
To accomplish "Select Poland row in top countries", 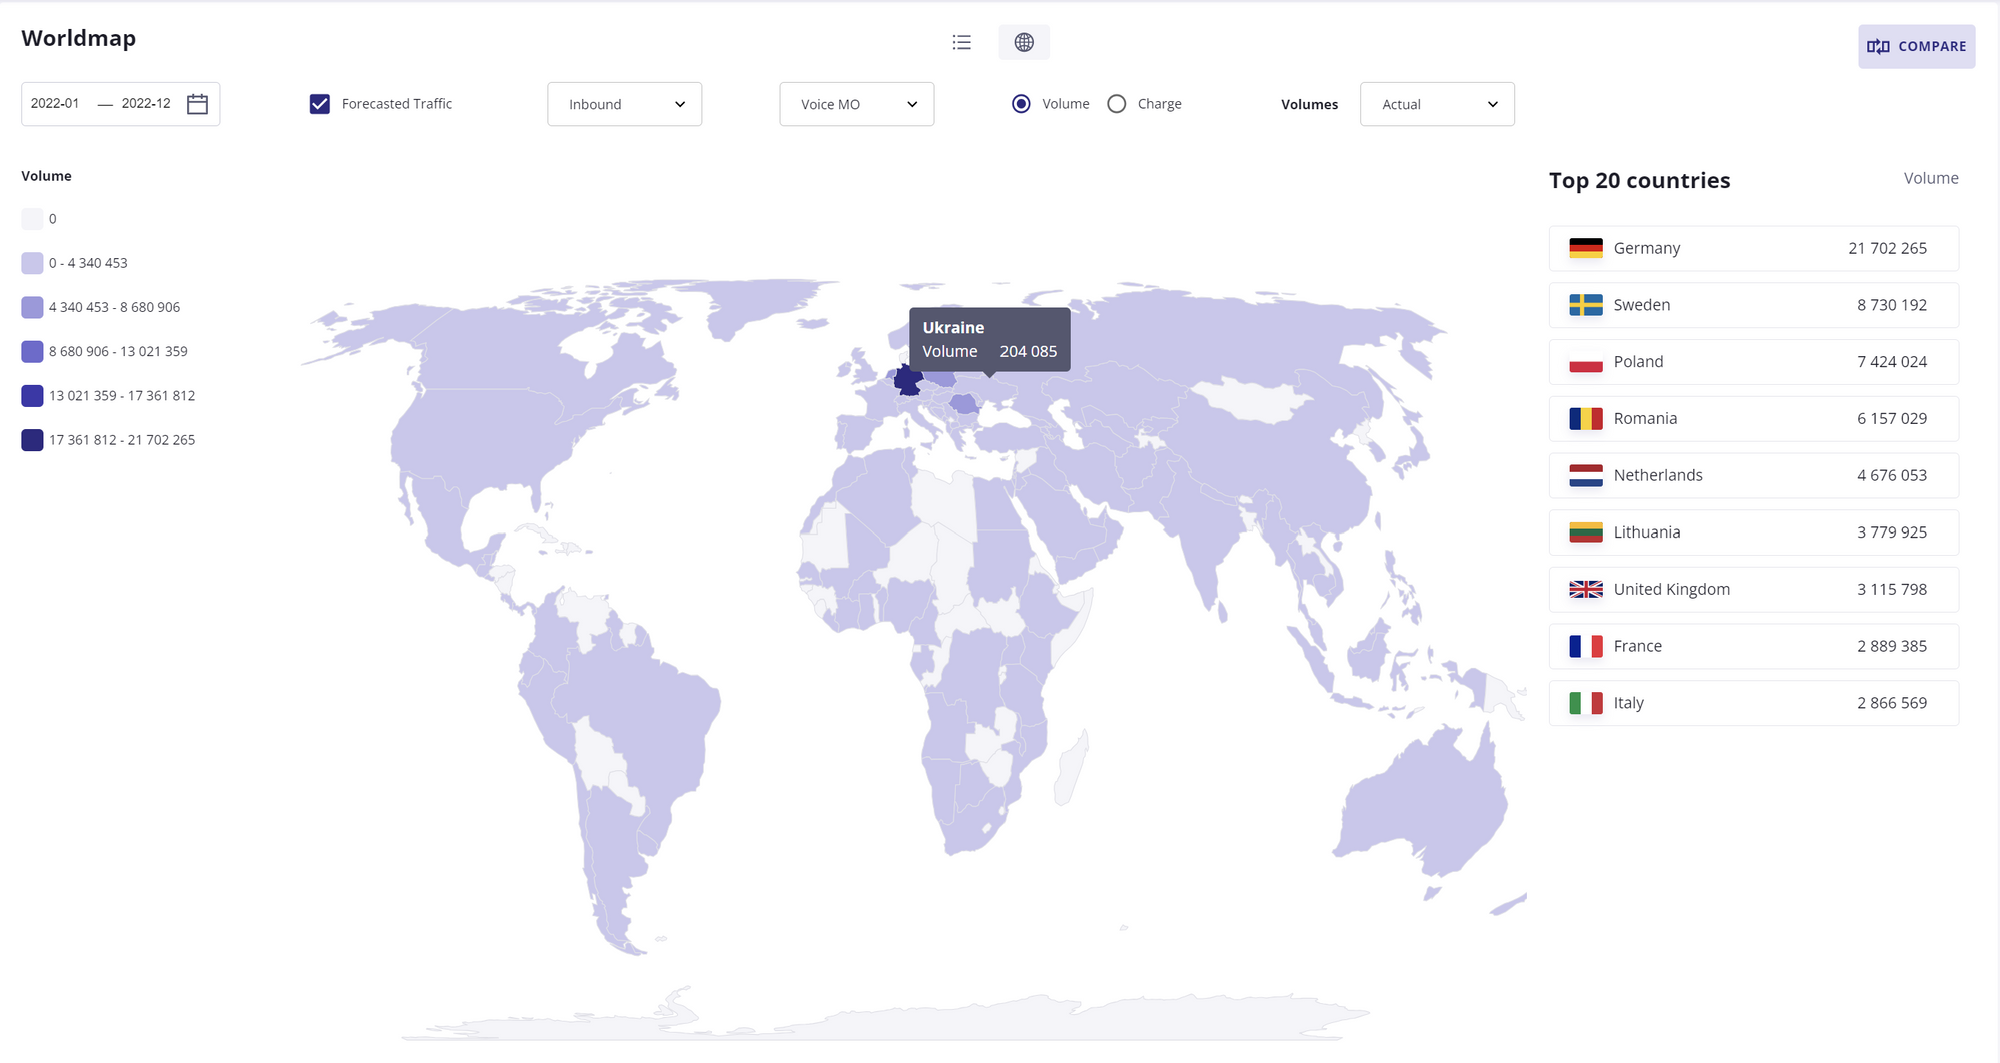I will (1754, 362).
